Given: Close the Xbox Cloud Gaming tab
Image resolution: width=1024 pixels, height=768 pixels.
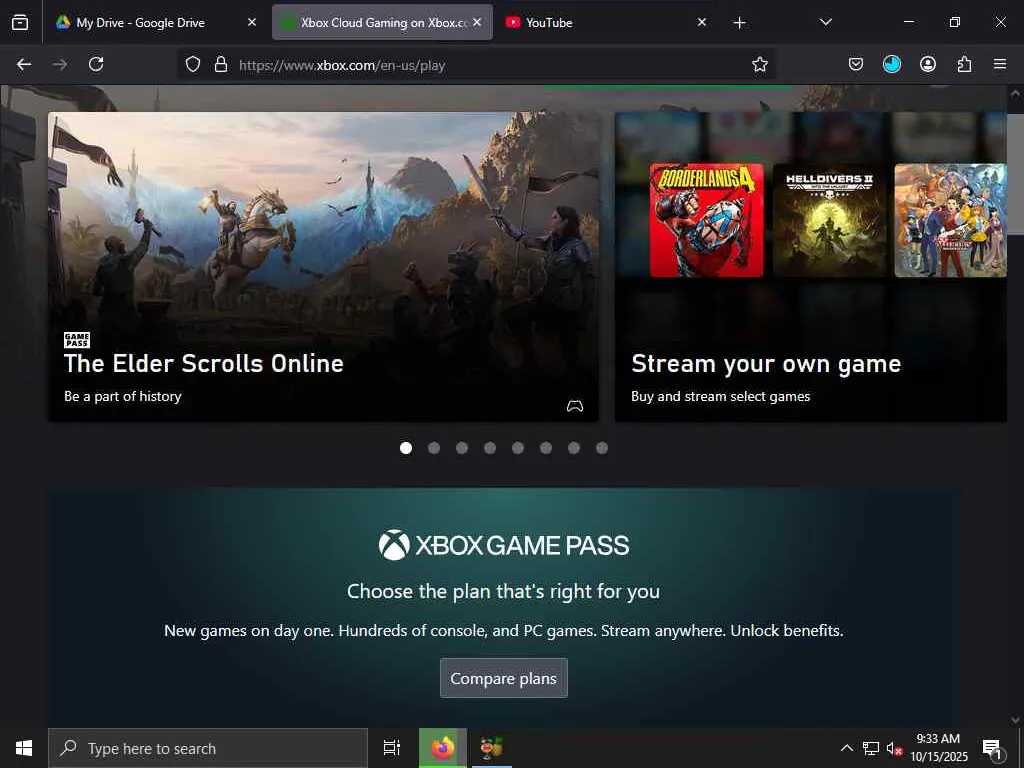Looking at the screenshot, I should tap(477, 22).
